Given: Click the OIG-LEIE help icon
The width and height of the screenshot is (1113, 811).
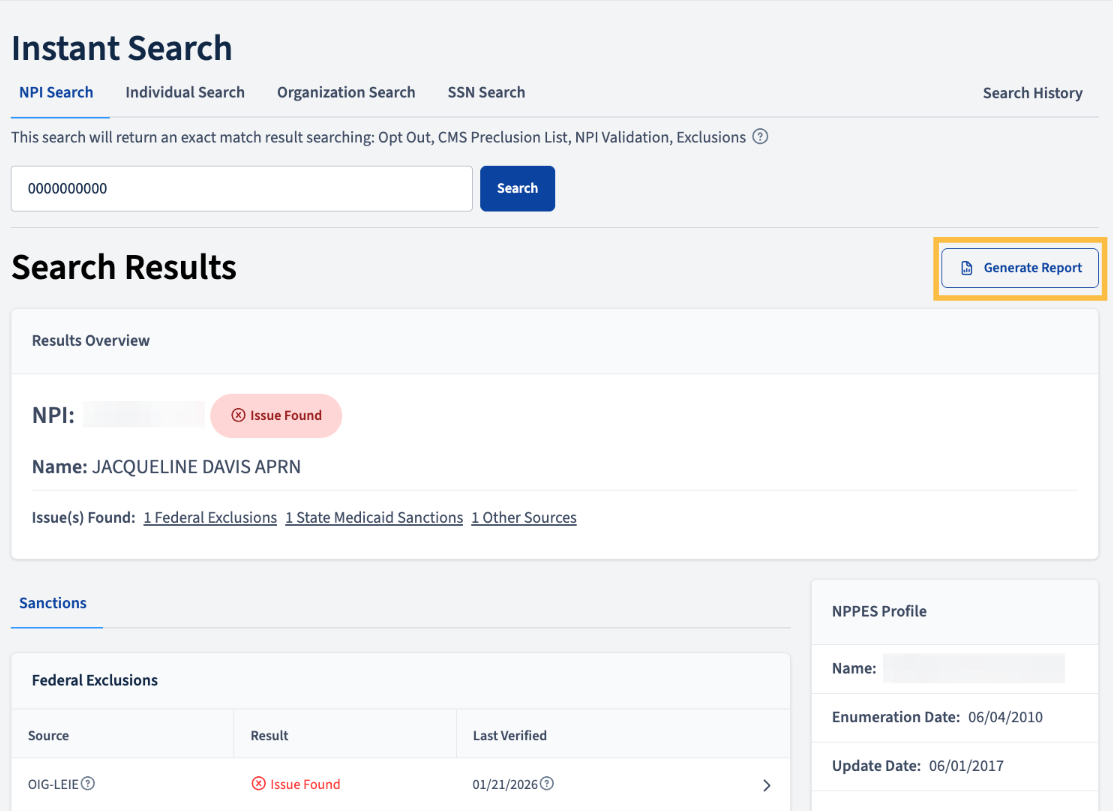Looking at the screenshot, I should click(88, 783).
